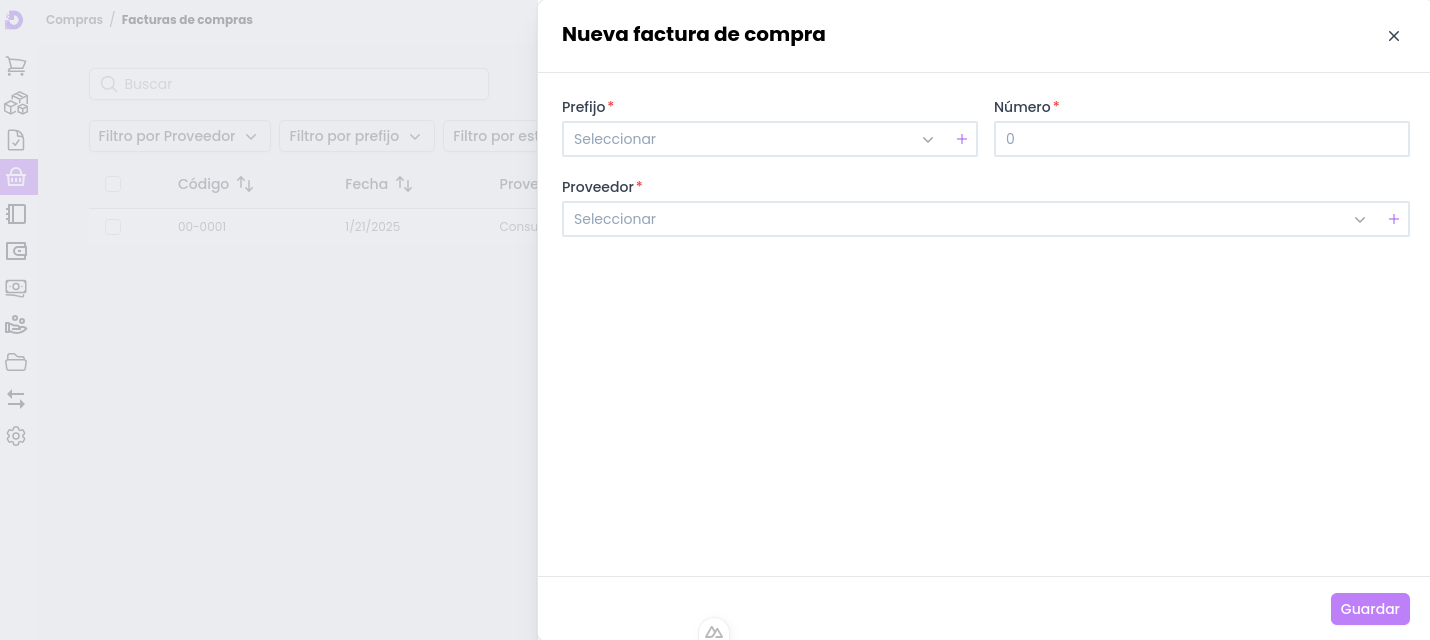This screenshot has height=640, width=1430.
Task: Go to Compras in breadcrumb
Action: 74,20
